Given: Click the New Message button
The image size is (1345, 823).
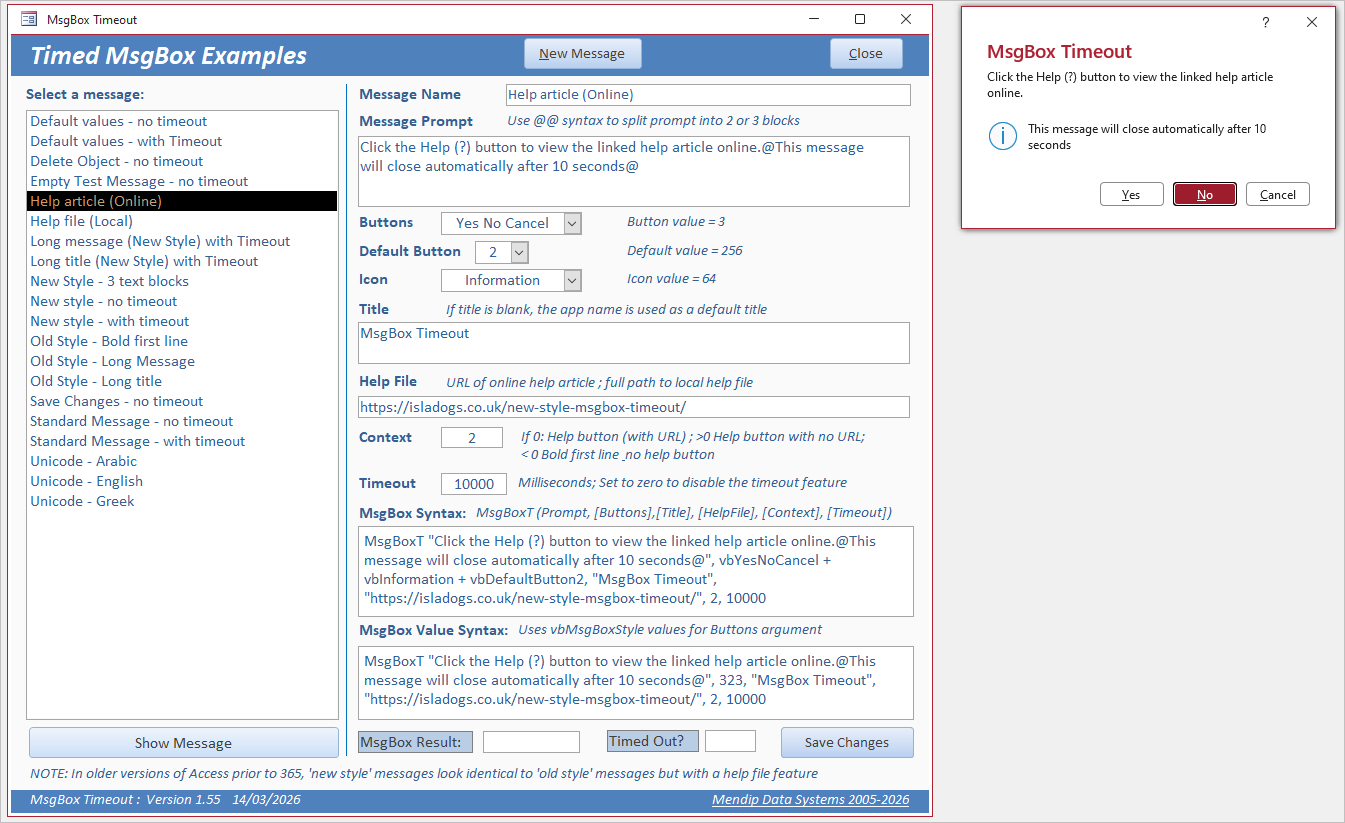Looking at the screenshot, I should click(582, 54).
